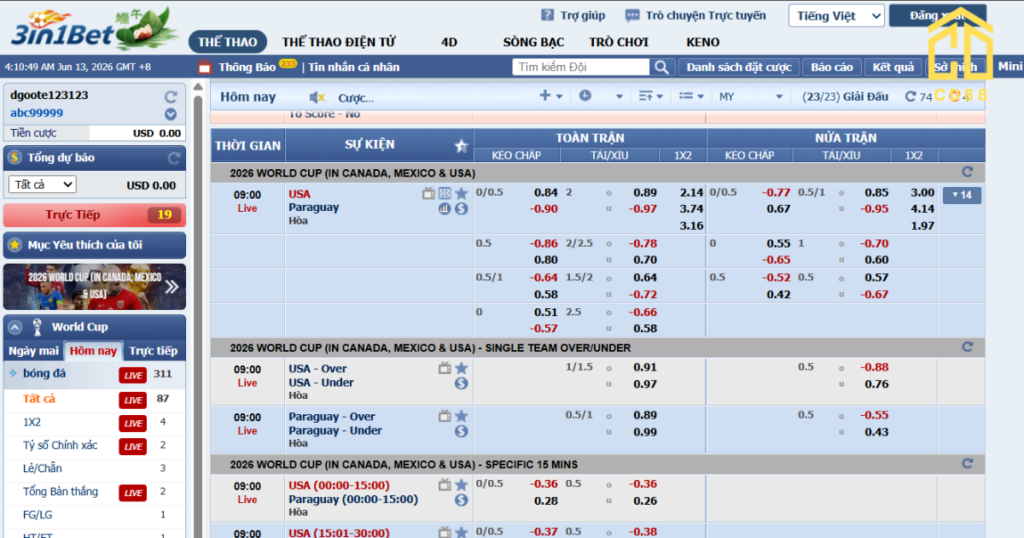Open the SÒNG BẠC menu
1024x538 pixels.
[x=534, y=42]
